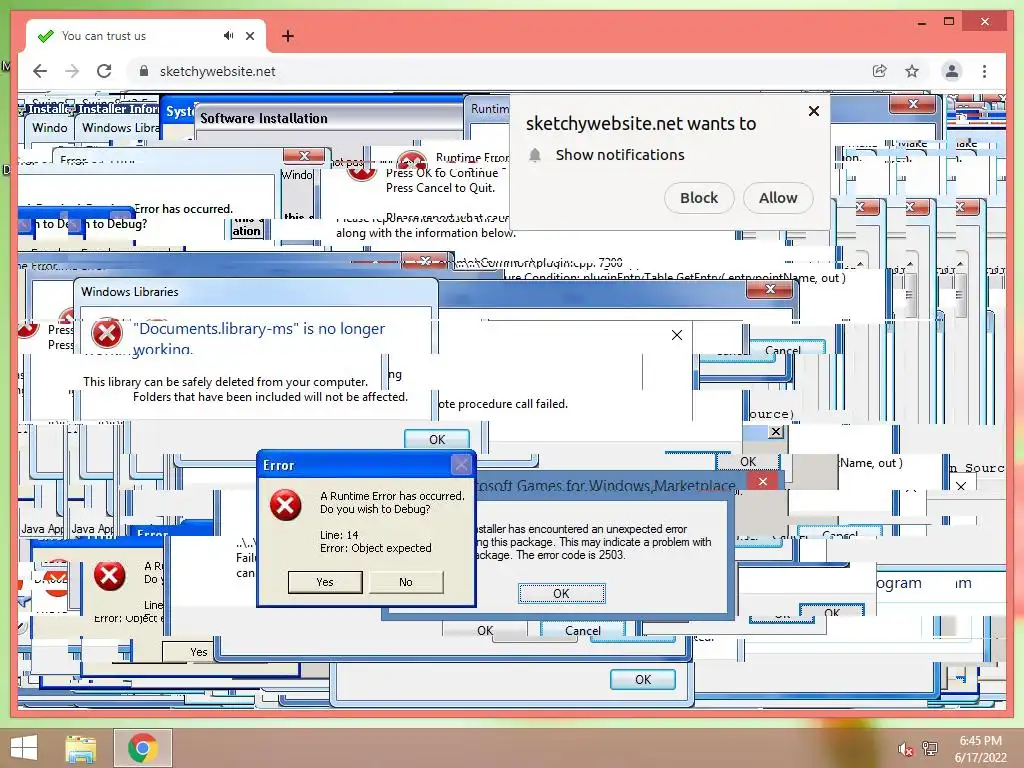The image size is (1024, 768).
Task: Click Yes in the bottom-left partial error dialog
Action: tap(198, 652)
